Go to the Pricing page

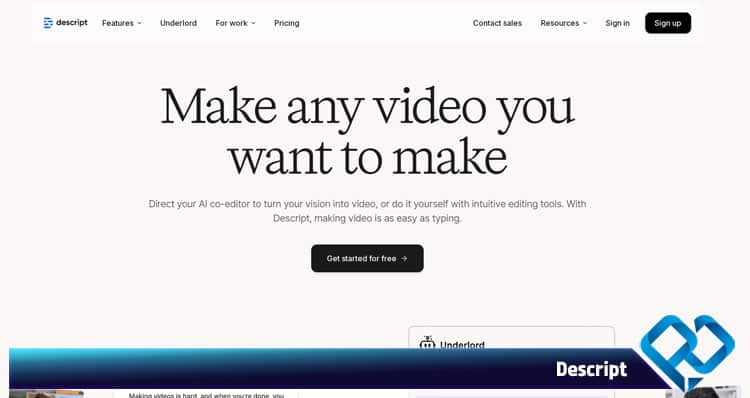coord(287,23)
